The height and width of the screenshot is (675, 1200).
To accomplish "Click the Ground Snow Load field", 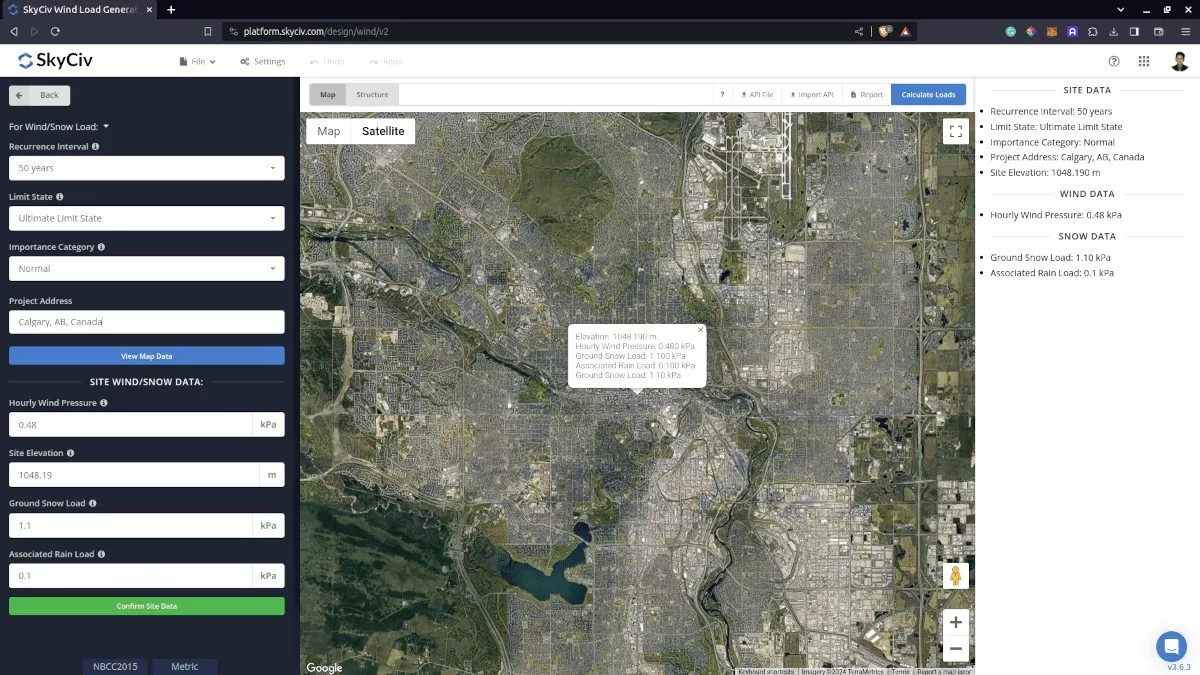I will click(x=130, y=525).
